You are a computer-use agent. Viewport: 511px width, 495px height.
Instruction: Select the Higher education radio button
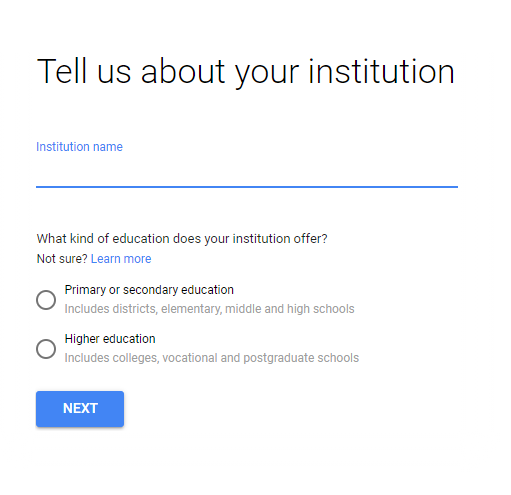point(46,348)
